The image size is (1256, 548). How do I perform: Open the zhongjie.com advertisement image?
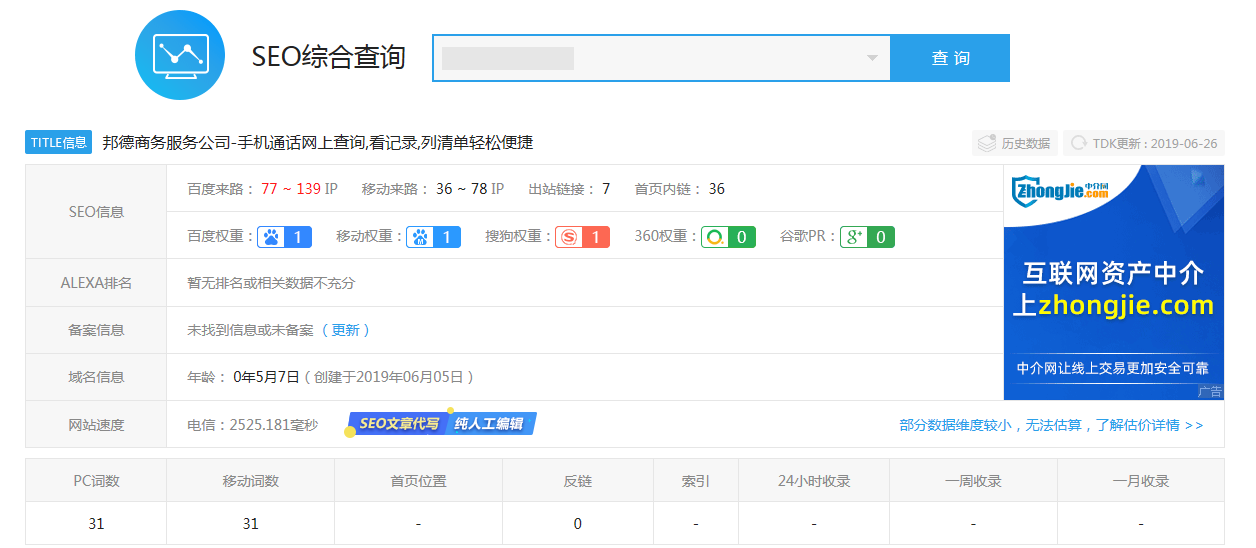pos(1113,282)
